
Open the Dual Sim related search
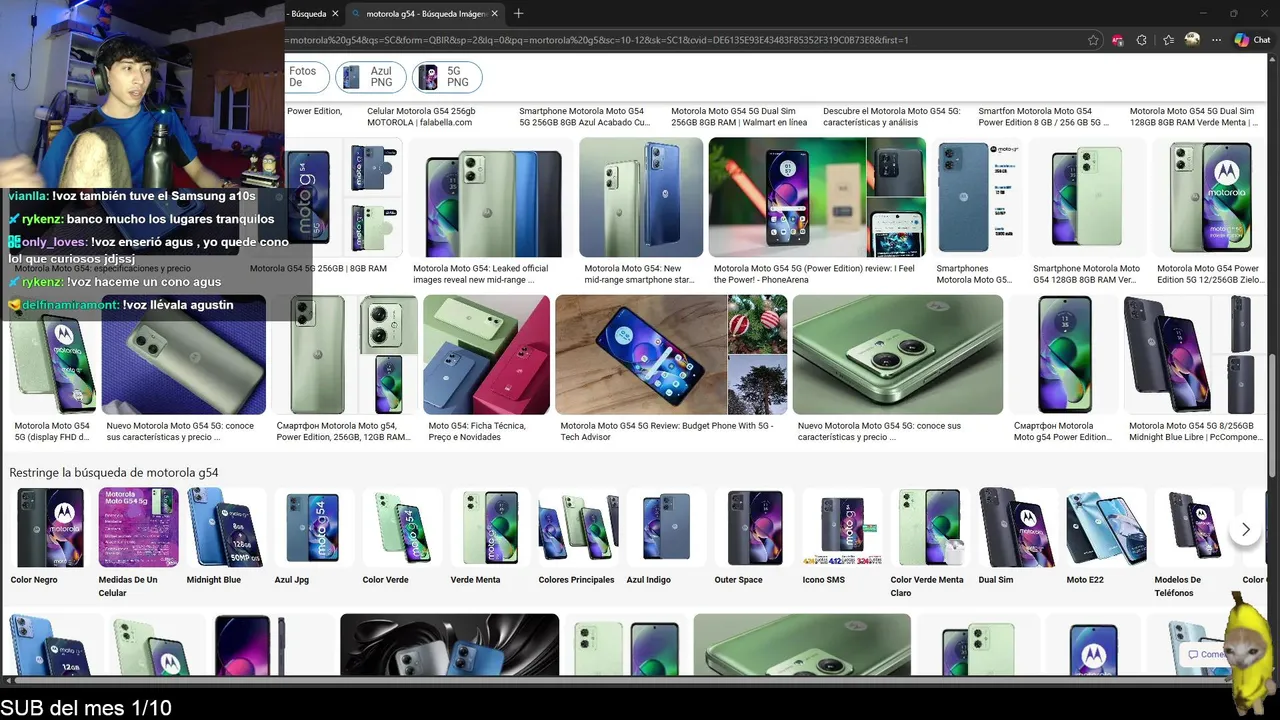pyautogui.click(x=1018, y=536)
